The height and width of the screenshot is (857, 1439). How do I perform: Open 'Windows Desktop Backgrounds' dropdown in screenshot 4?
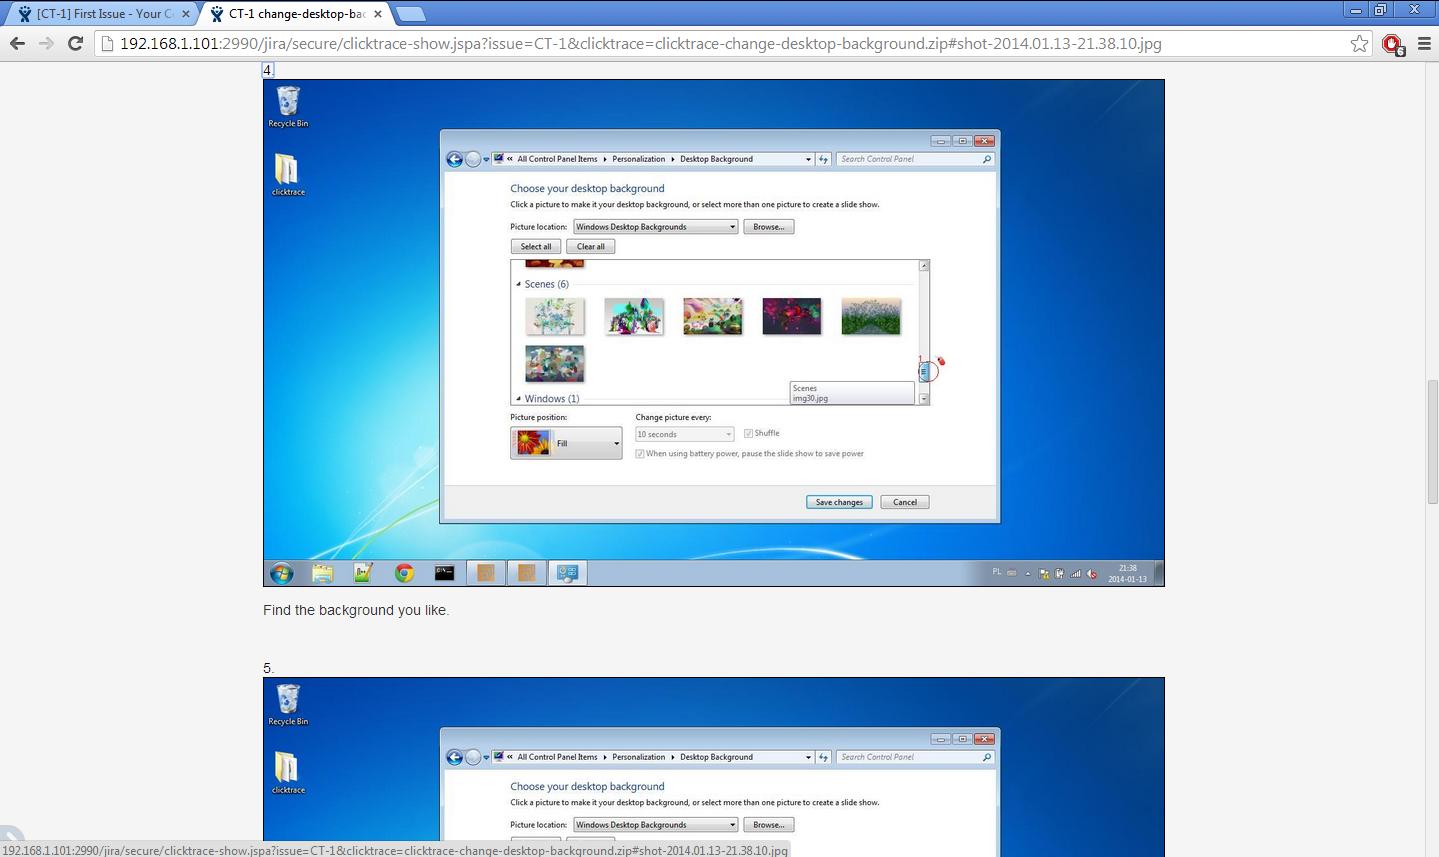click(x=655, y=227)
